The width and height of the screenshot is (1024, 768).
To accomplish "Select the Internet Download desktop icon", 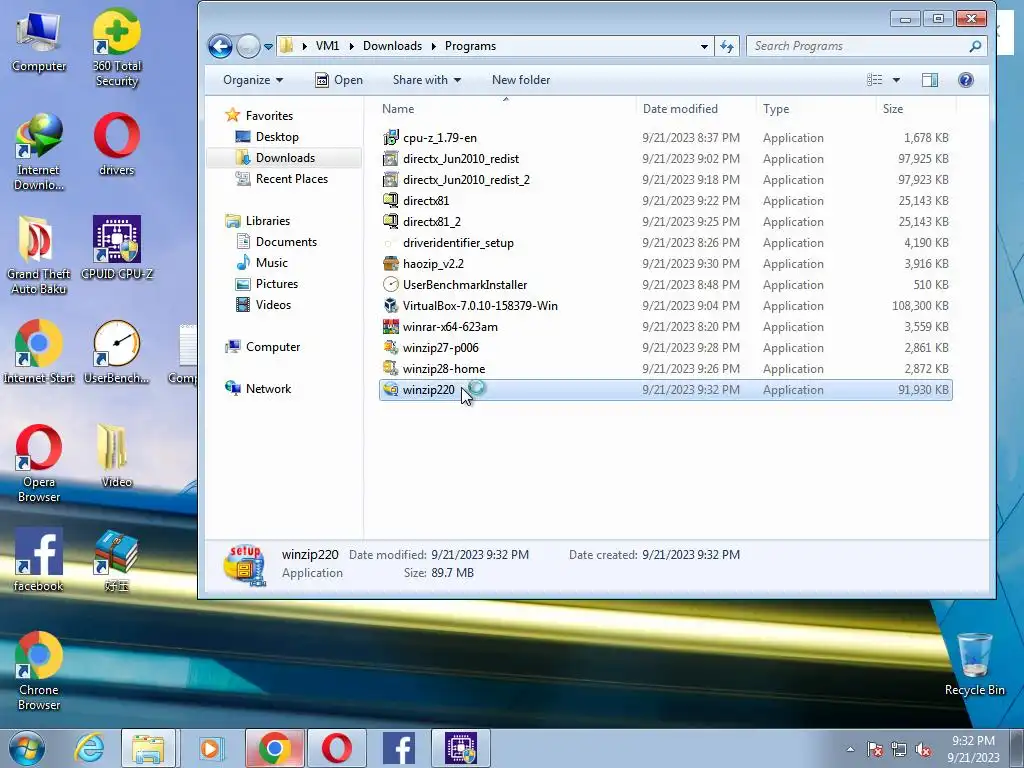I will coord(39,152).
